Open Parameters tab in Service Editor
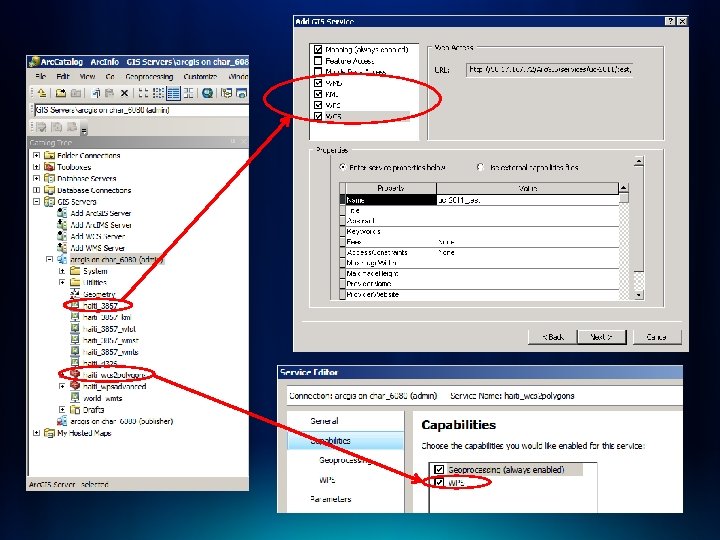 pos(330,499)
